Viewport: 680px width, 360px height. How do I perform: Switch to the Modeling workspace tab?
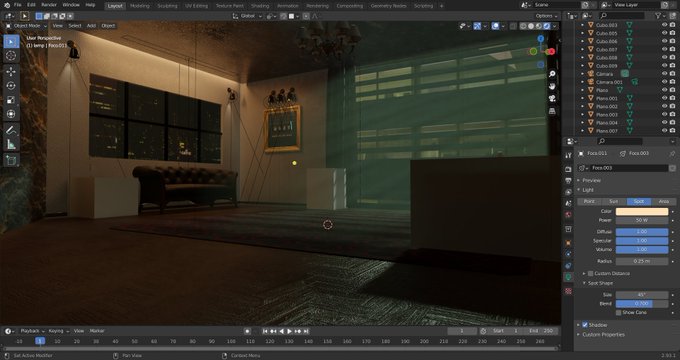(140, 6)
